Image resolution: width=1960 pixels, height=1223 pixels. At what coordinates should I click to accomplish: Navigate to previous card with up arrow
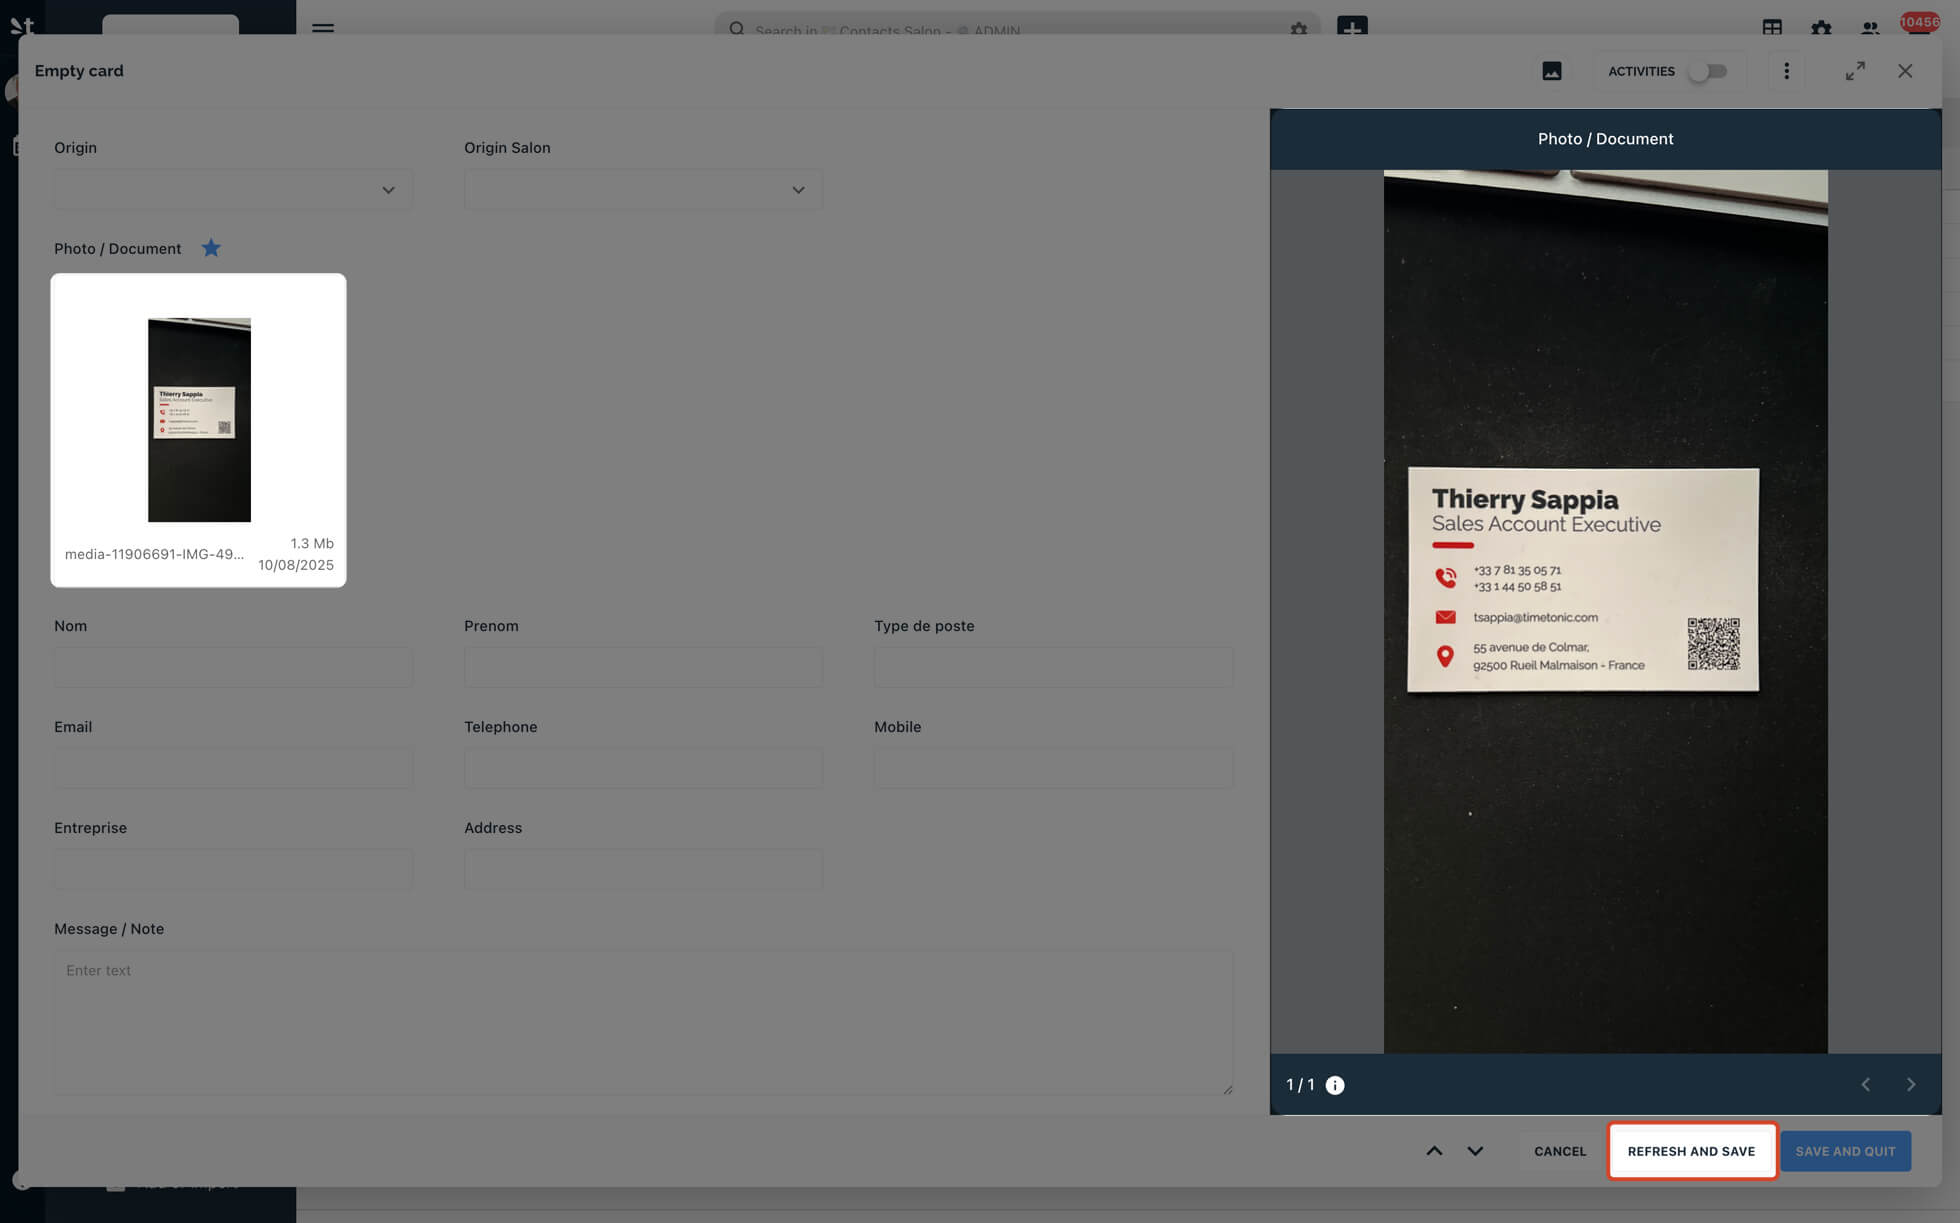coord(1434,1151)
